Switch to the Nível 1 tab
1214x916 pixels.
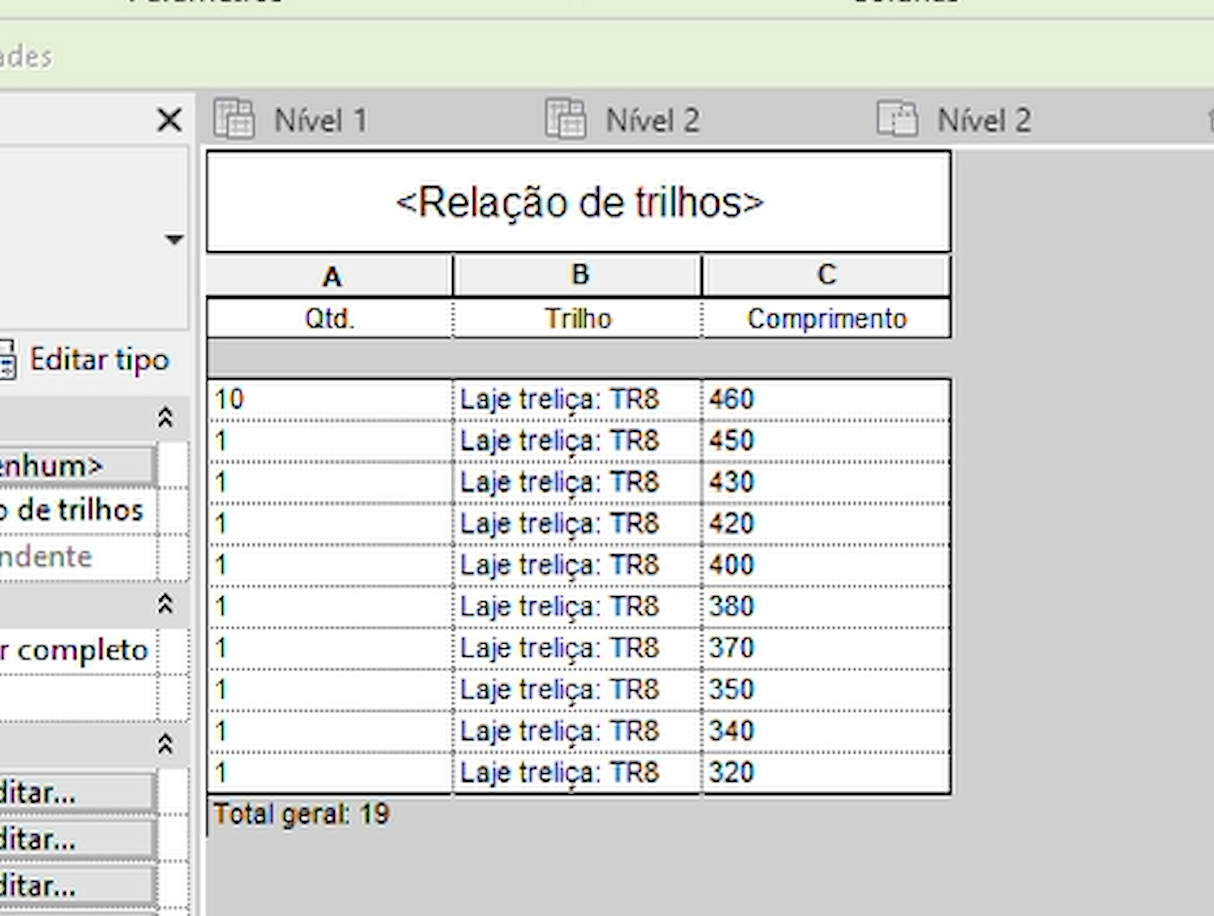point(321,121)
